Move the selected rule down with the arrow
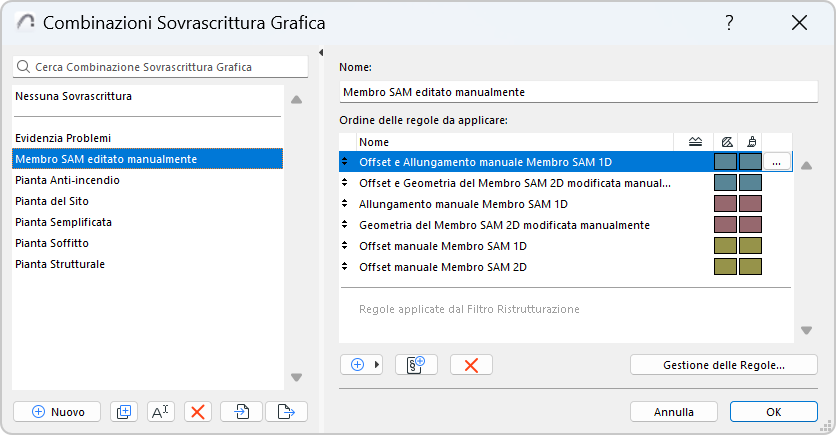 807,330
